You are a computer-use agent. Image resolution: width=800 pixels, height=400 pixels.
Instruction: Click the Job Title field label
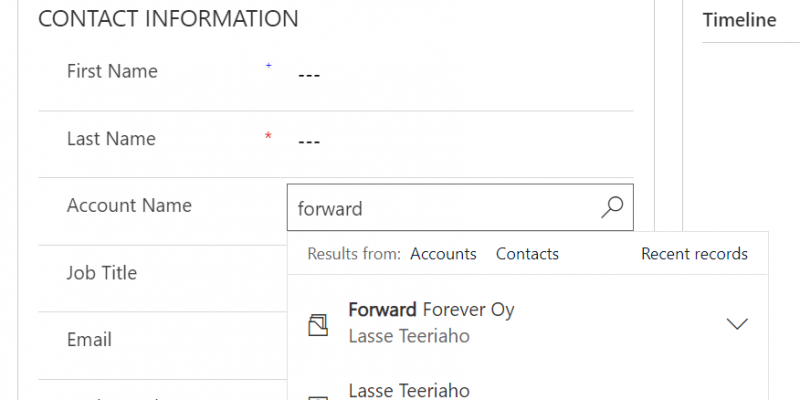[102, 273]
